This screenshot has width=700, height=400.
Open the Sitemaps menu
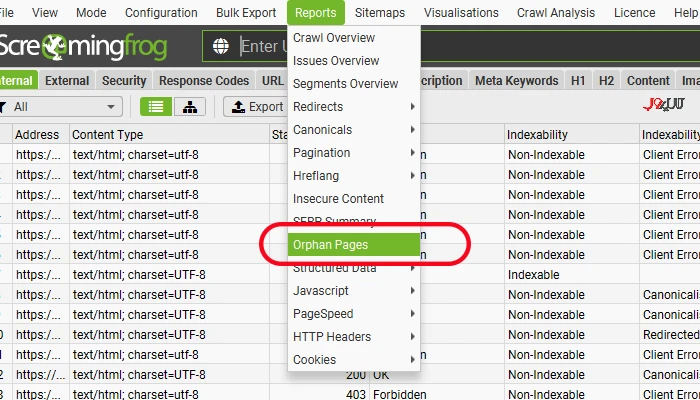[x=380, y=12]
